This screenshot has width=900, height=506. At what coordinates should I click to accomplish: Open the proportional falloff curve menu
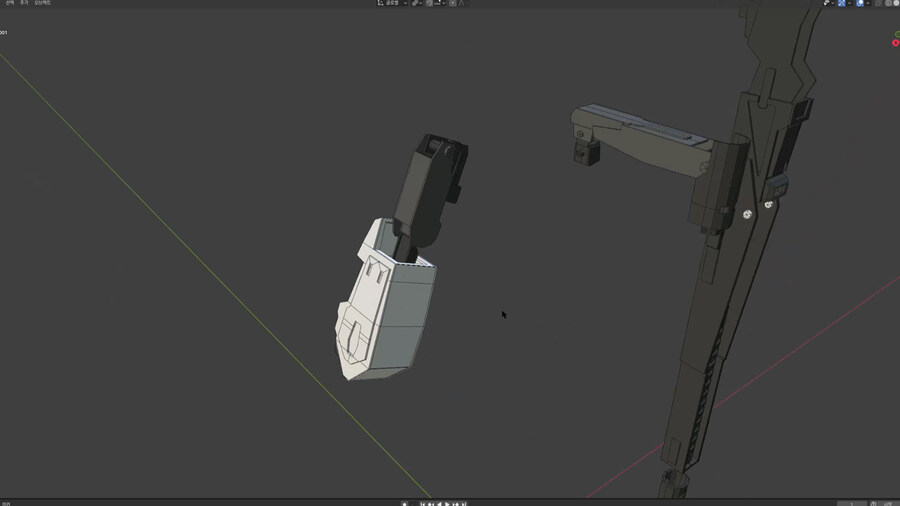[x=462, y=3]
